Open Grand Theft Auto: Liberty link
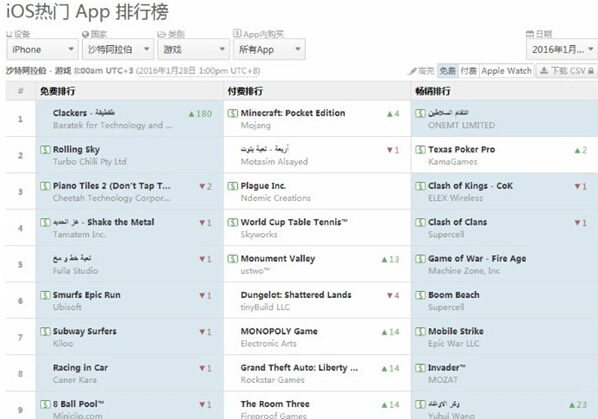Screen dimensions: 598x419 point(299,368)
